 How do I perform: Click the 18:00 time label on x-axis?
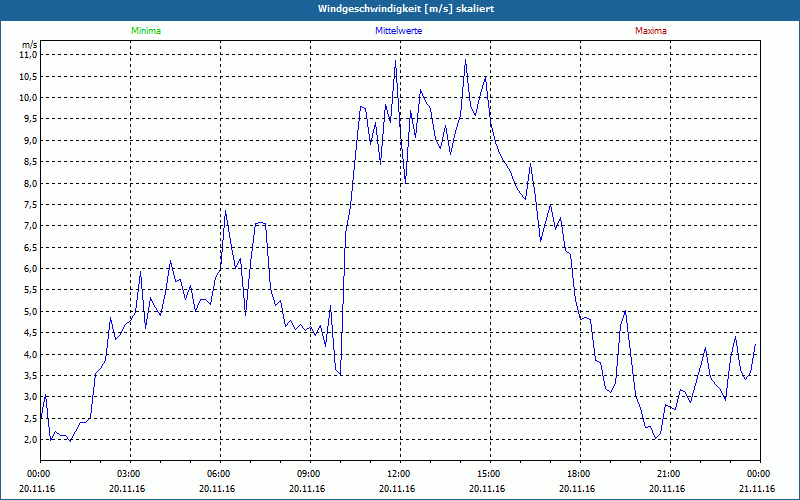click(580, 474)
